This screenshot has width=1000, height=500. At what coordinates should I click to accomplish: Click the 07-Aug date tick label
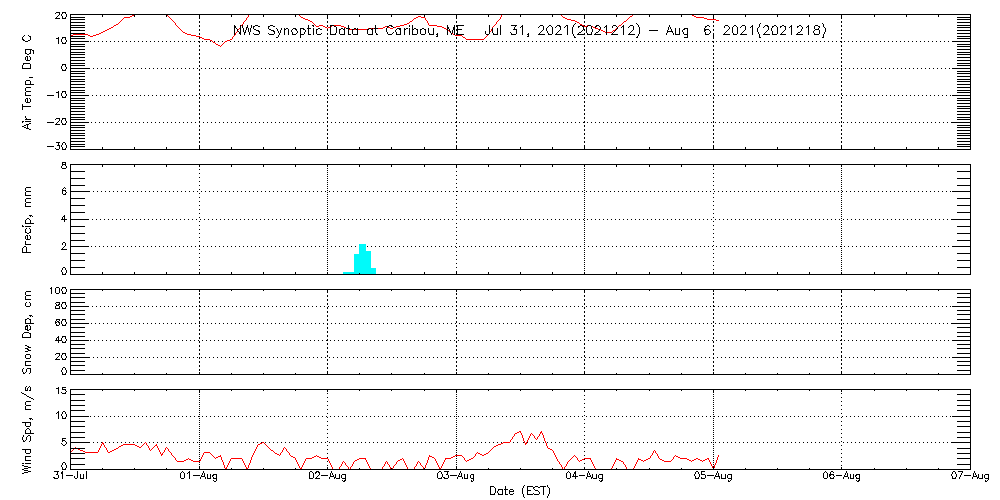[968, 477]
